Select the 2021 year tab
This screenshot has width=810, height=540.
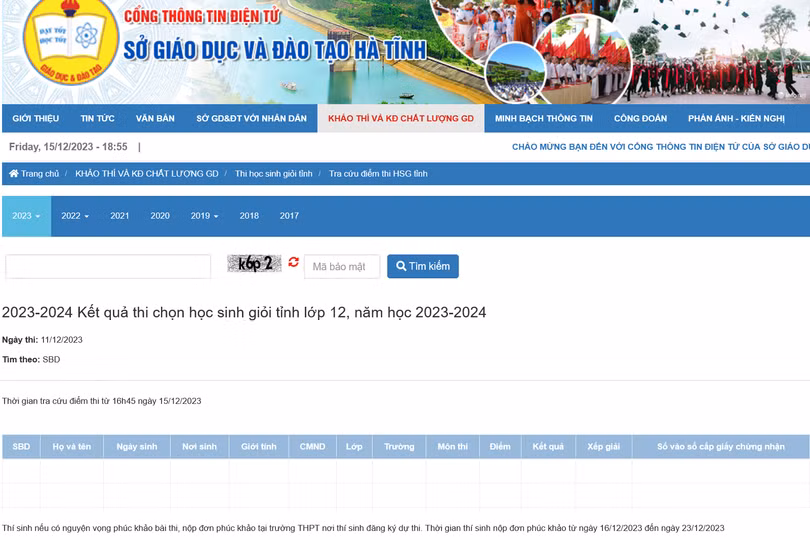119,216
